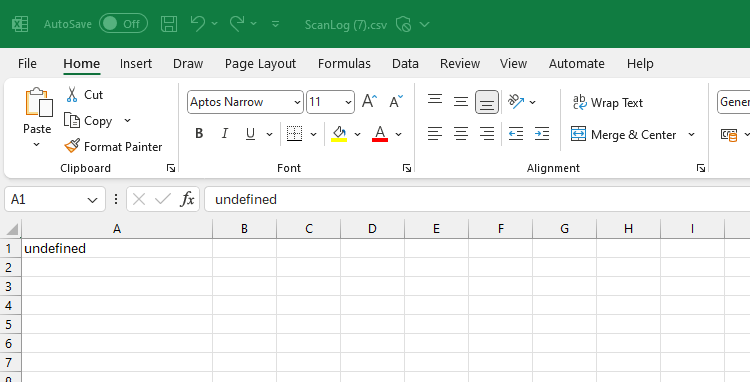Image resolution: width=750 pixels, height=382 pixels.
Task: Click the Wrap Text button
Action: point(608,102)
